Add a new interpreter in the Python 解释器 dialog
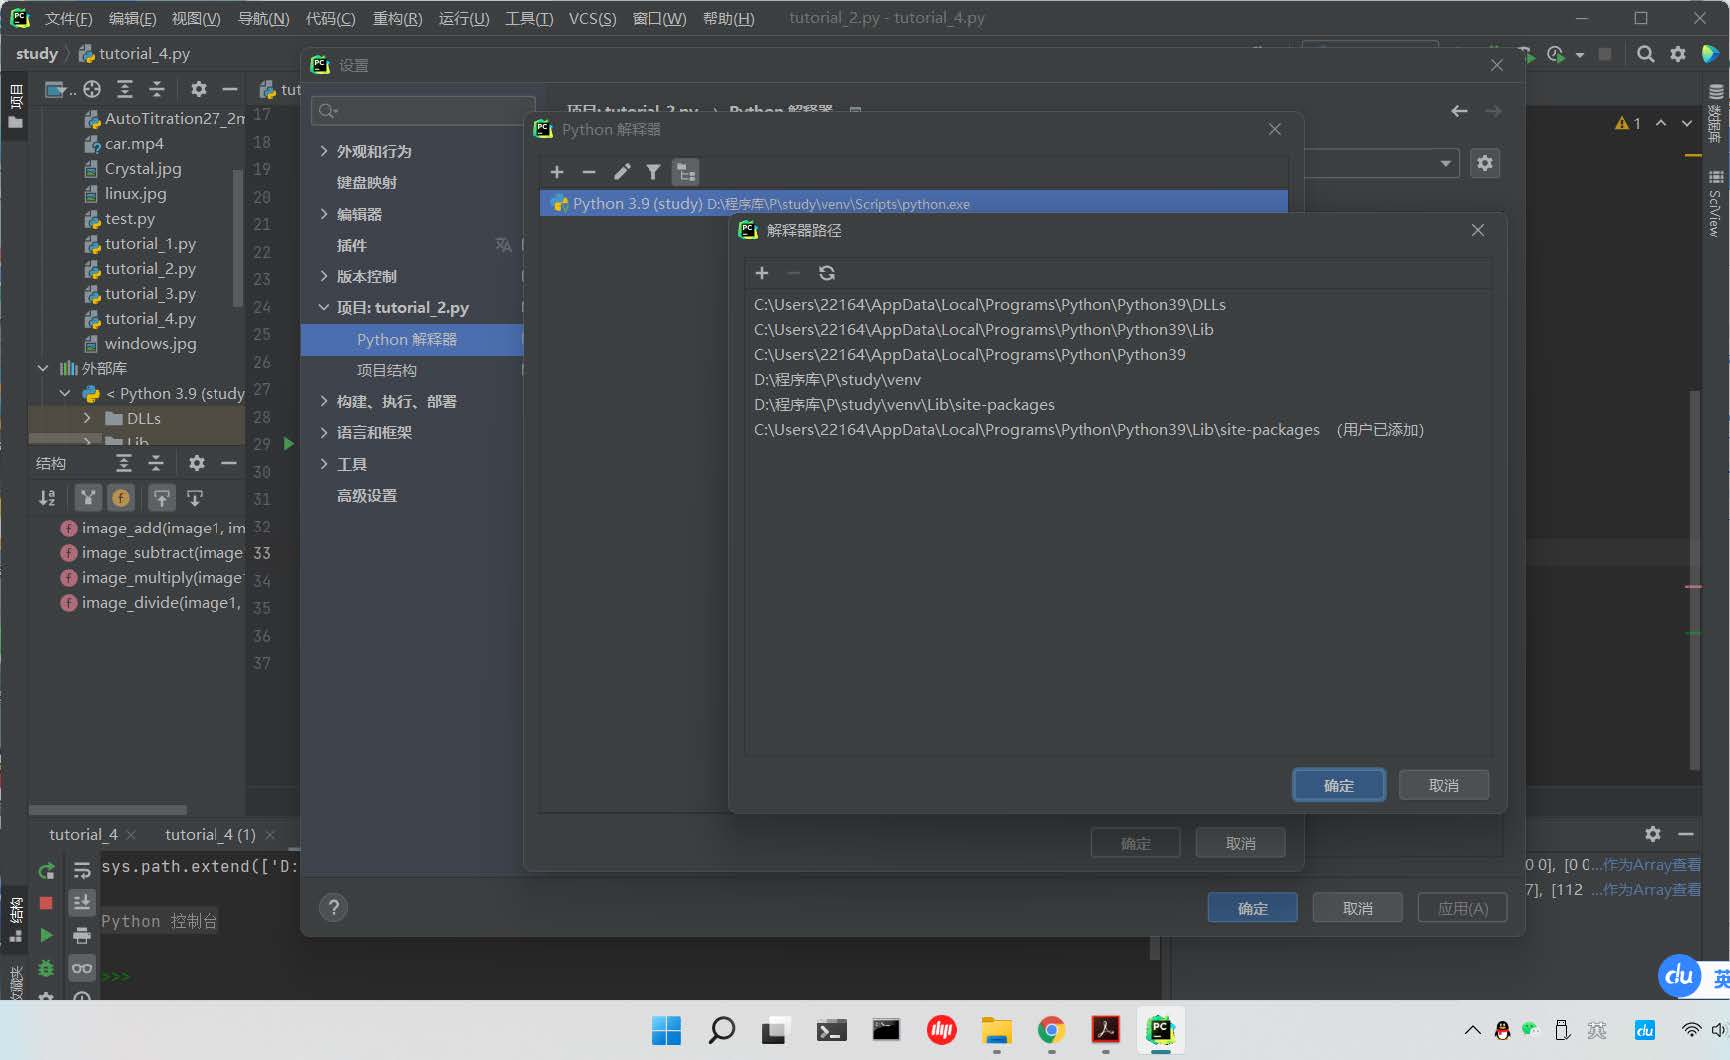Viewport: 1730px width, 1060px height. pos(557,172)
